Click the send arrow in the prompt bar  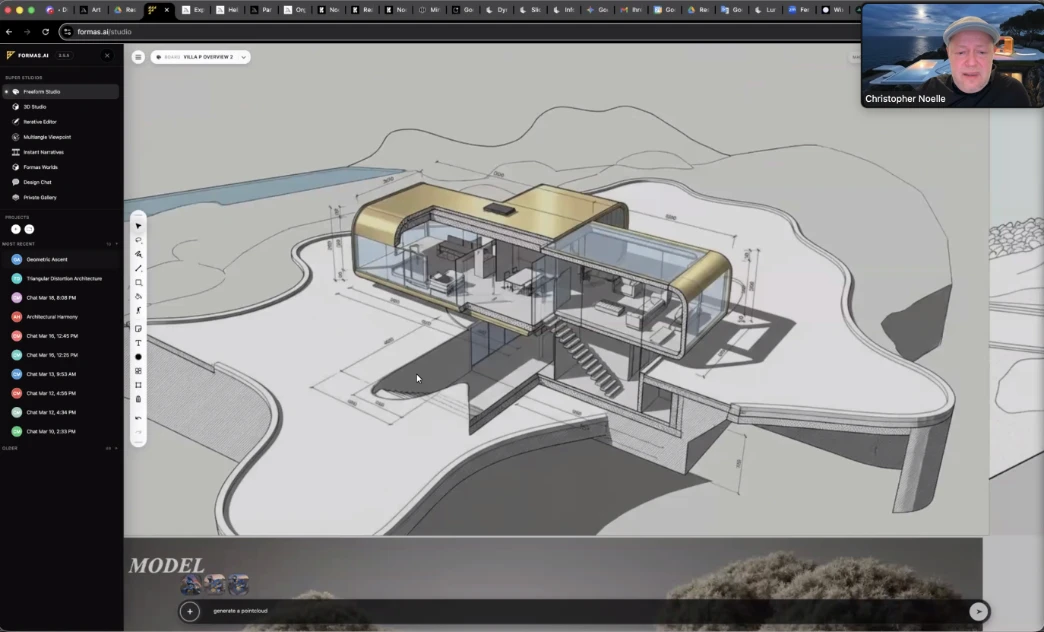click(978, 611)
